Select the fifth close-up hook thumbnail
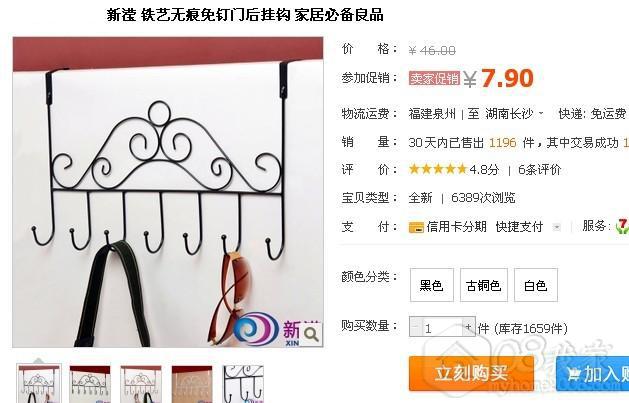This screenshot has width=629, height=403. tap(243, 384)
